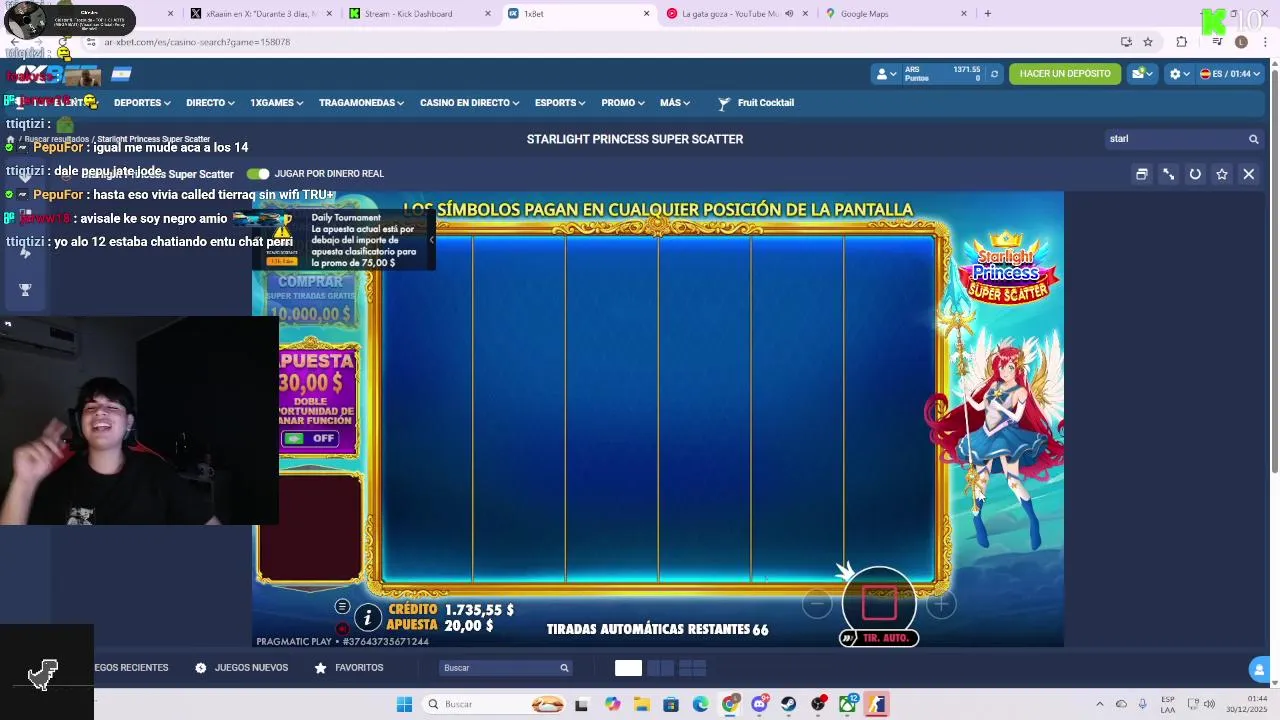
Task: Expand the Más menu
Action: tap(675, 103)
